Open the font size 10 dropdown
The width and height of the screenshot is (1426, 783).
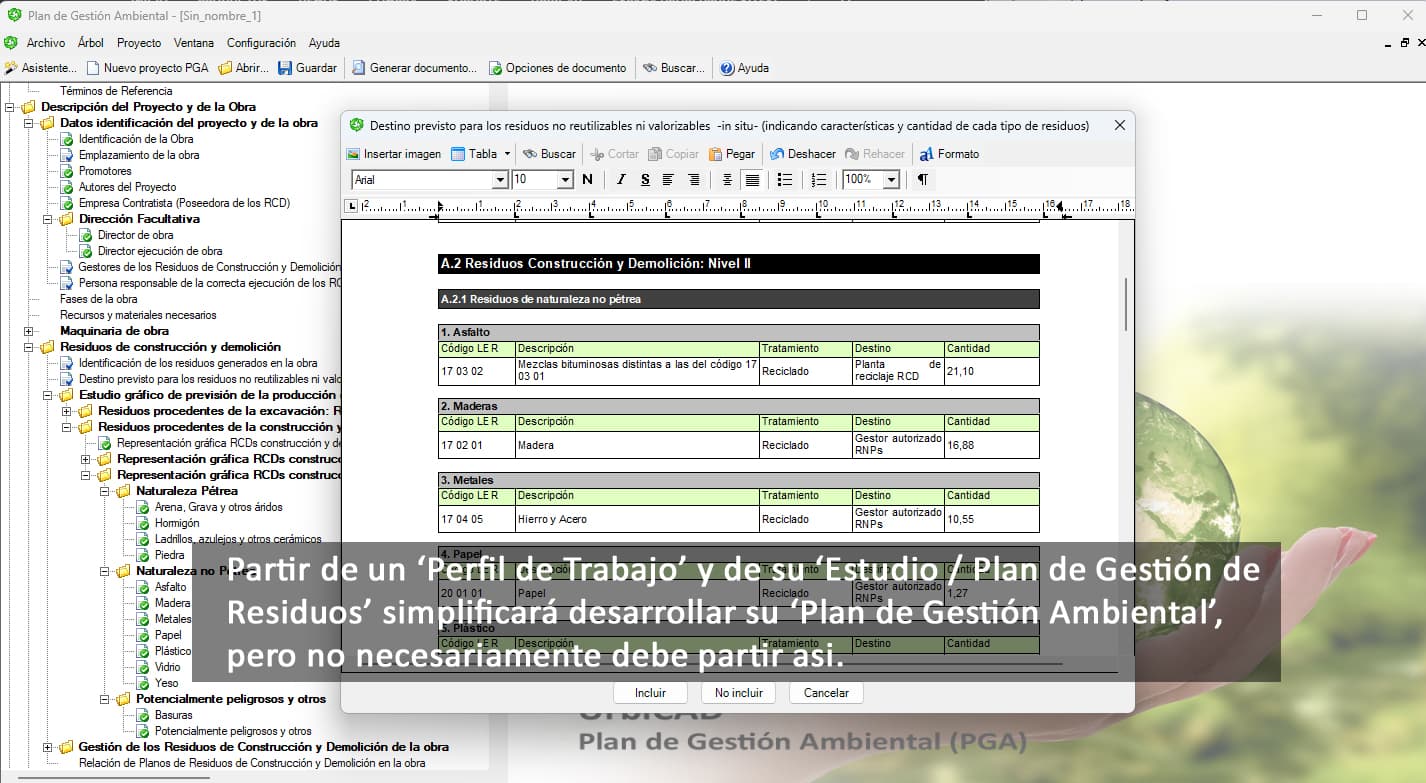[565, 180]
